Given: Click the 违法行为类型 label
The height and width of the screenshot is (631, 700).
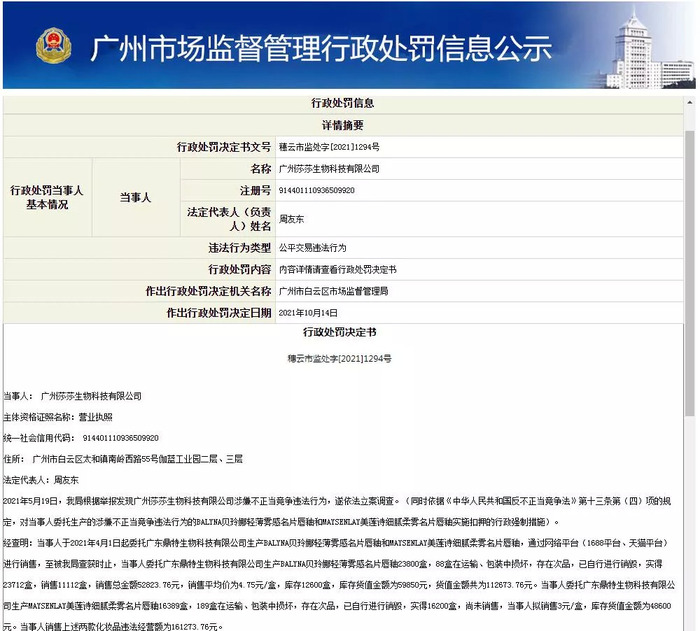Looking at the screenshot, I should [x=240, y=248].
